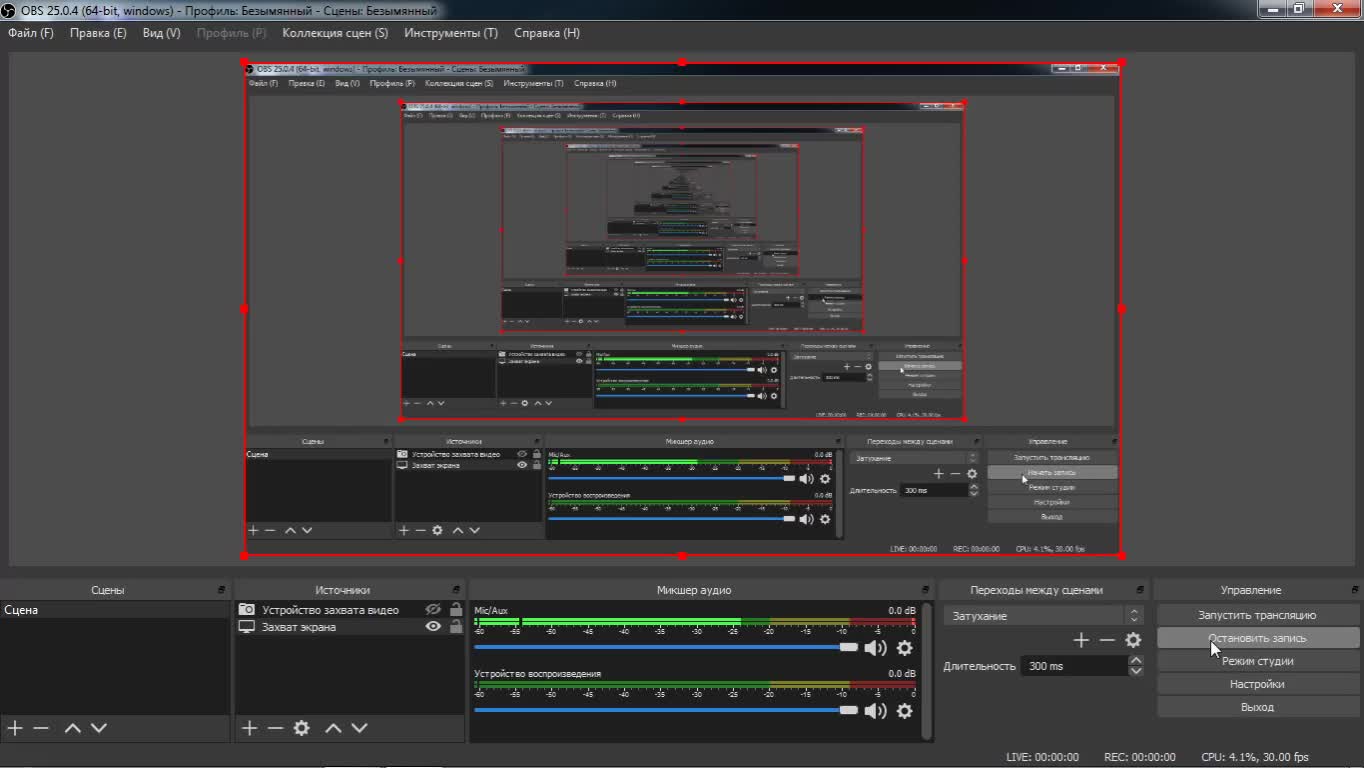Open the Затухание transition dropdown

pyautogui.click(x=1043, y=616)
